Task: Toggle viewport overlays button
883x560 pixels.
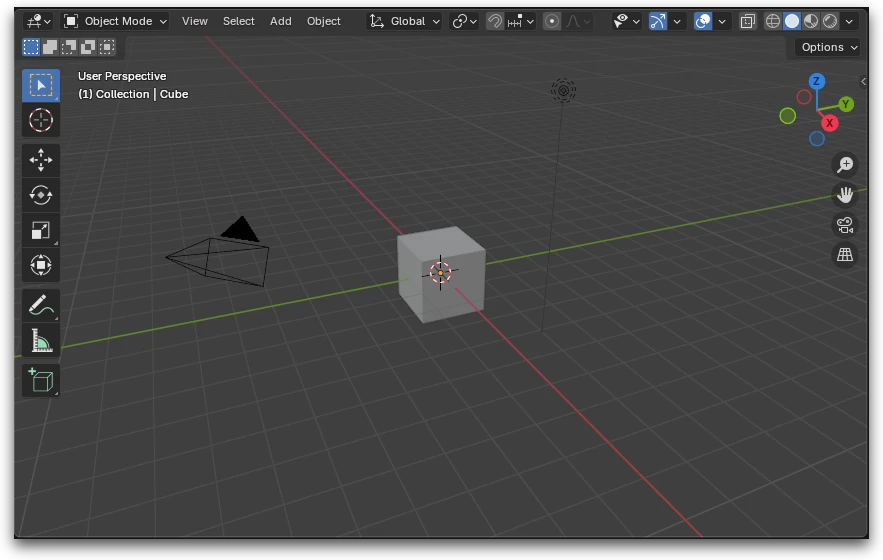Action: pos(703,21)
